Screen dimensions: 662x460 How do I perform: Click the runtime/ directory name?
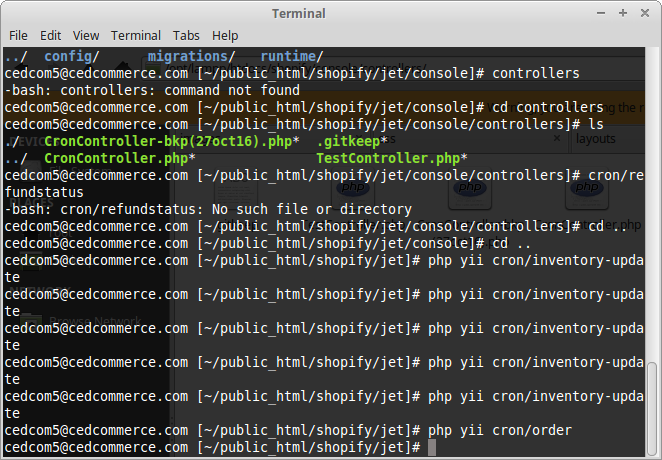pyautogui.click(x=291, y=57)
